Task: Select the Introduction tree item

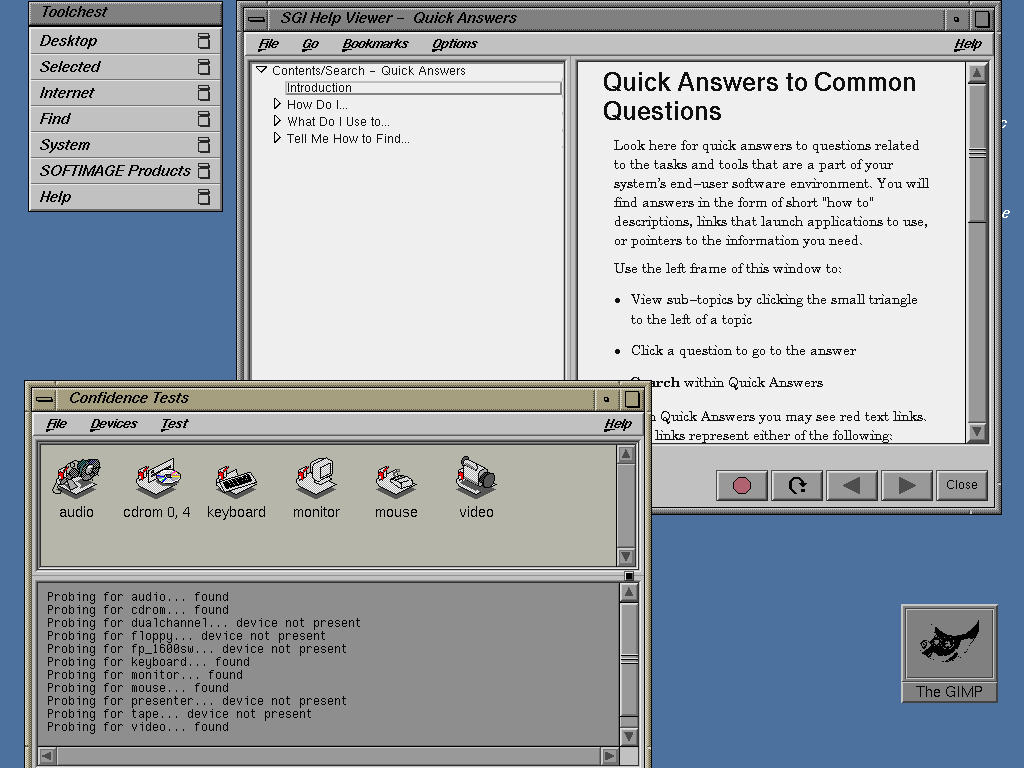Action: click(x=423, y=88)
